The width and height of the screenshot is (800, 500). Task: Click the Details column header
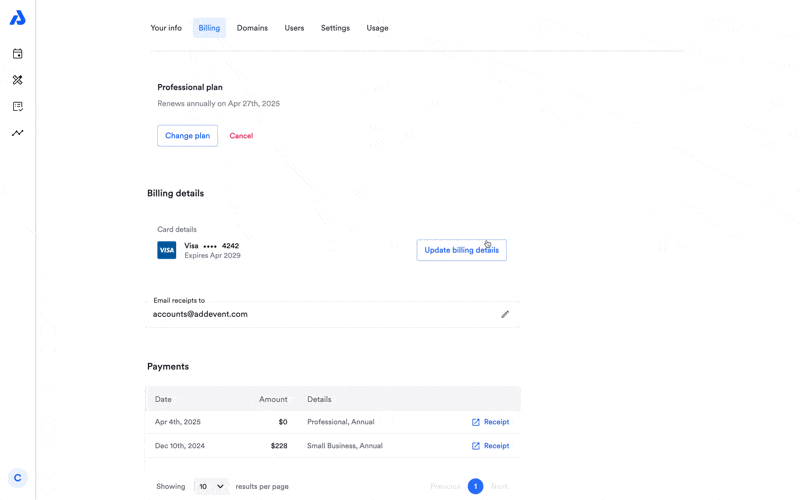point(319,399)
